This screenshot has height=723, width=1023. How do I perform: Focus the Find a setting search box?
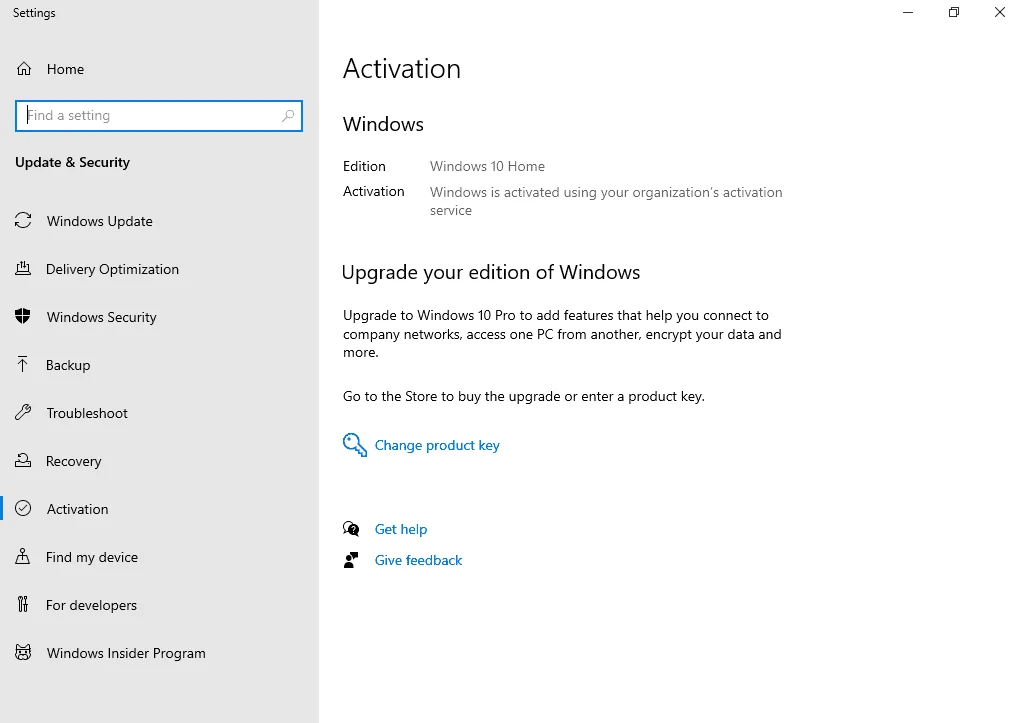coord(159,115)
